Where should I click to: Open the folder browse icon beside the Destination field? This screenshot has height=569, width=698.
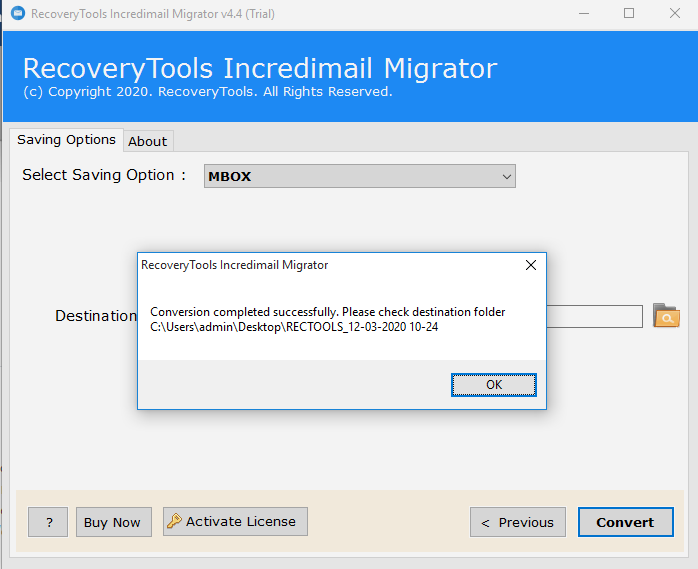666,316
